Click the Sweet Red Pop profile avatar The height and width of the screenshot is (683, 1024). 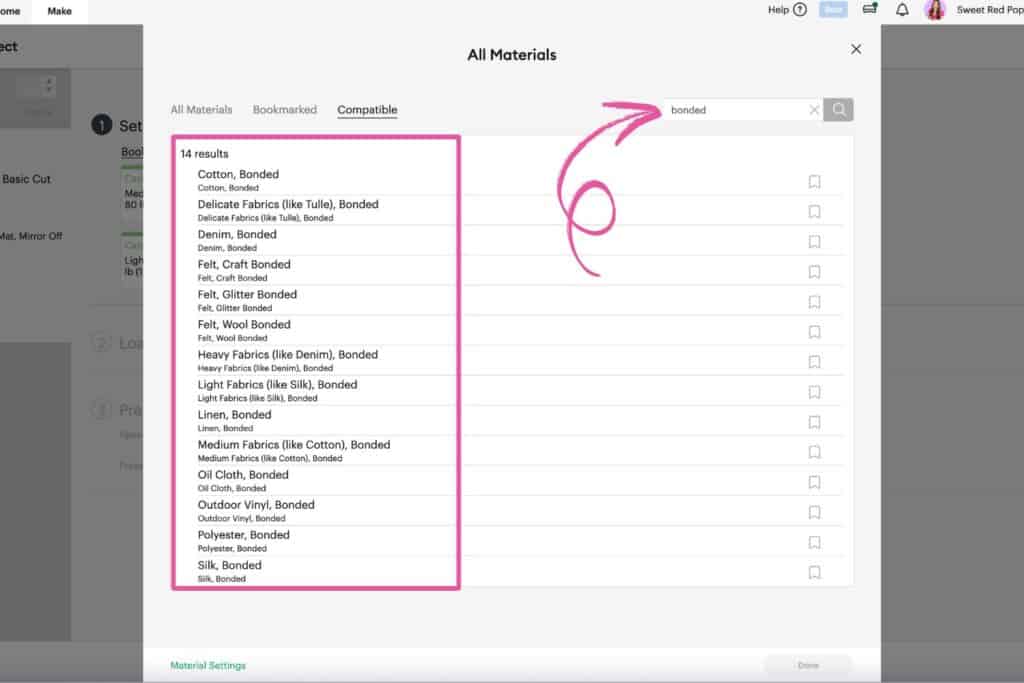click(x=935, y=10)
